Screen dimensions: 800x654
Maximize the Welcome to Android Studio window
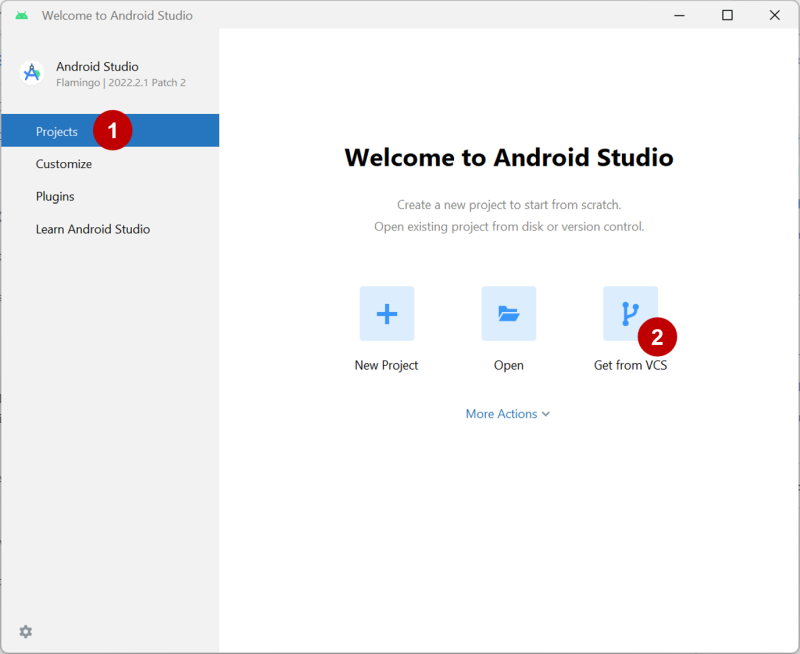coord(728,15)
